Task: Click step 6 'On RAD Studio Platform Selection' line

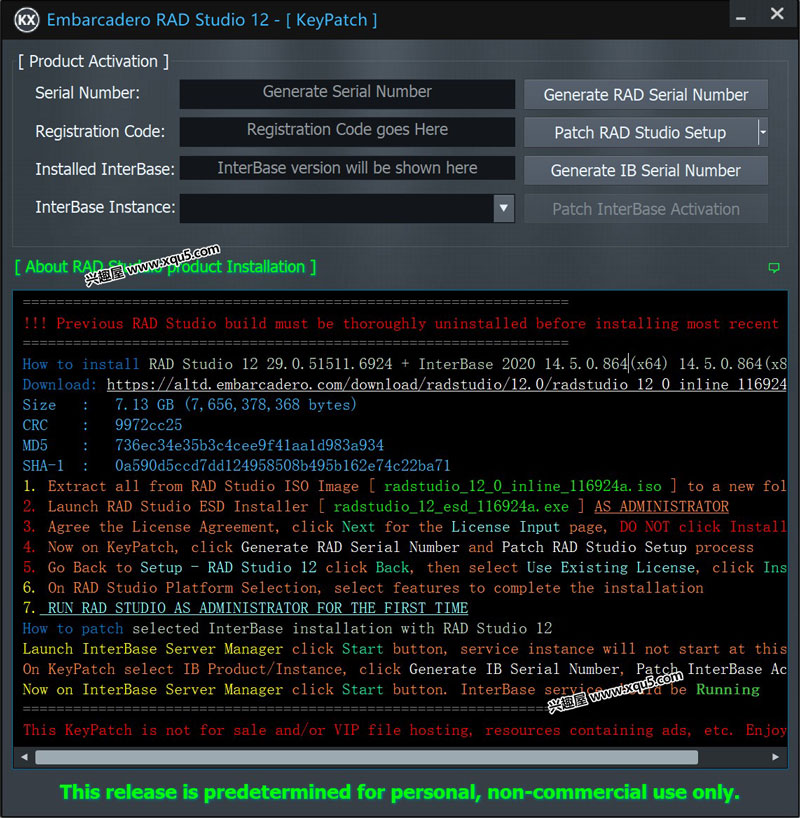Action: point(363,588)
